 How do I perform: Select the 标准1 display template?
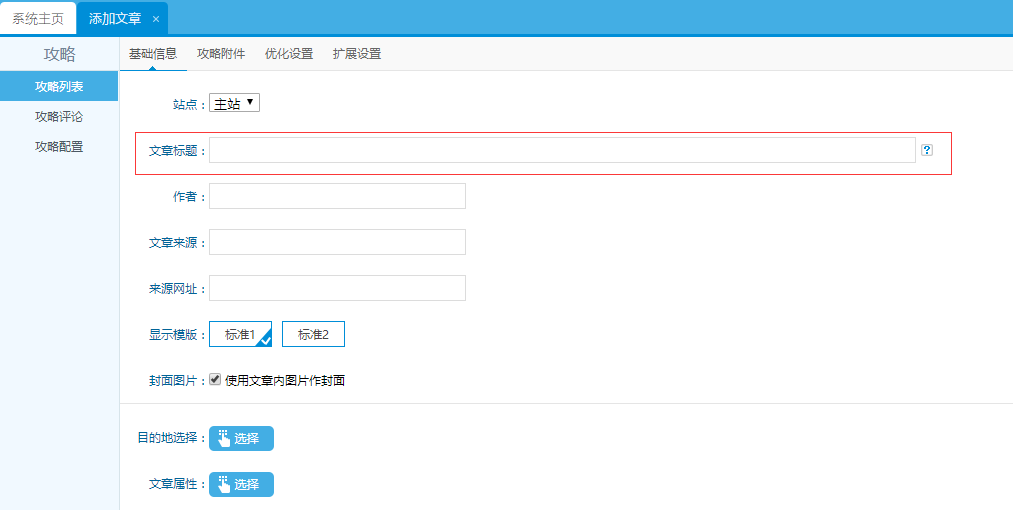pyautogui.click(x=240, y=334)
